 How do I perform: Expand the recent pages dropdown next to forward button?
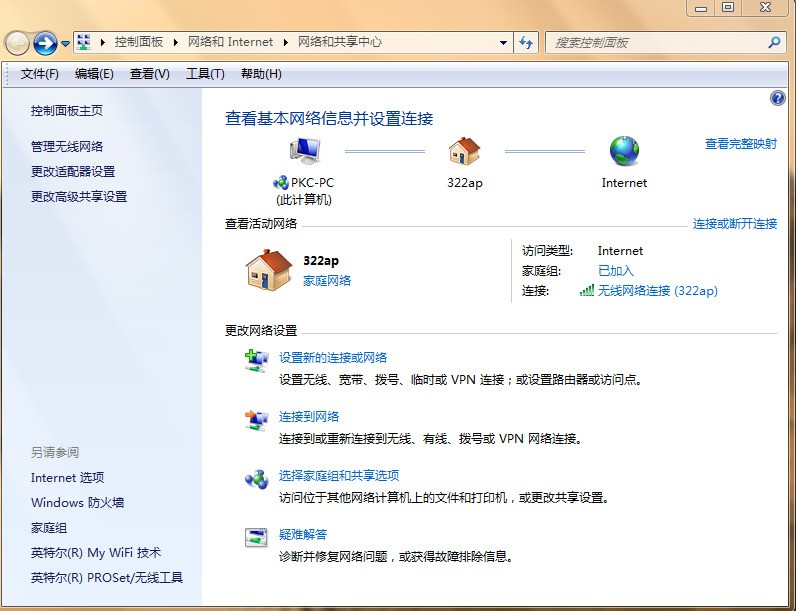coord(66,44)
